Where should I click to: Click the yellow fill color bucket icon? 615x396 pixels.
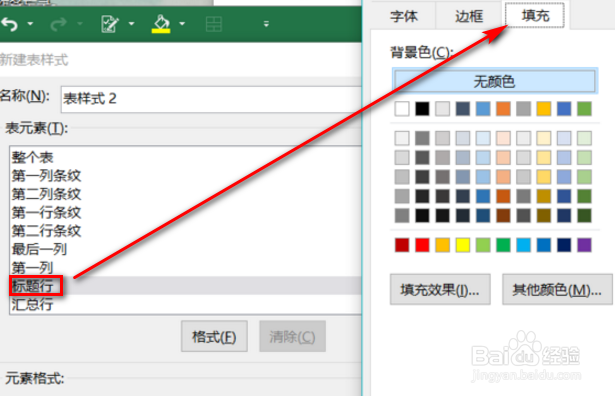(x=161, y=24)
